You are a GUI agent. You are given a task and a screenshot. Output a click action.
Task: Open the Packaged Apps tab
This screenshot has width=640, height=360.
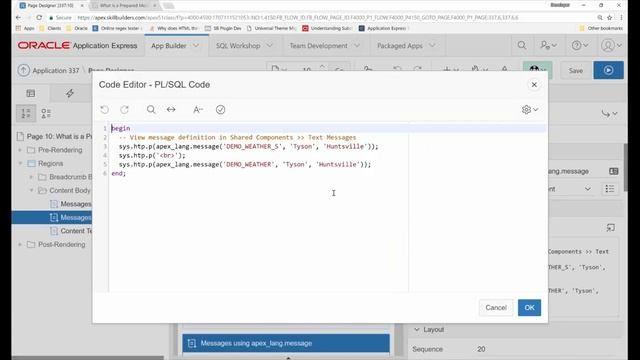pyautogui.click(x=400, y=46)
